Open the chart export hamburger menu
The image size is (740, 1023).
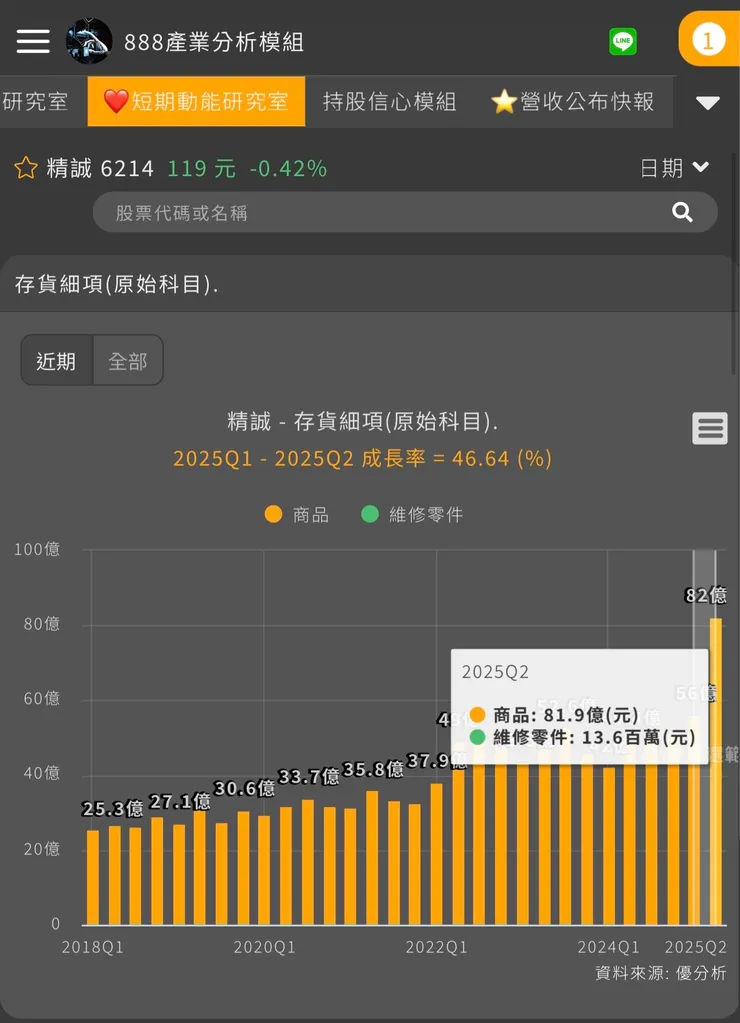(x=710, y=429)
